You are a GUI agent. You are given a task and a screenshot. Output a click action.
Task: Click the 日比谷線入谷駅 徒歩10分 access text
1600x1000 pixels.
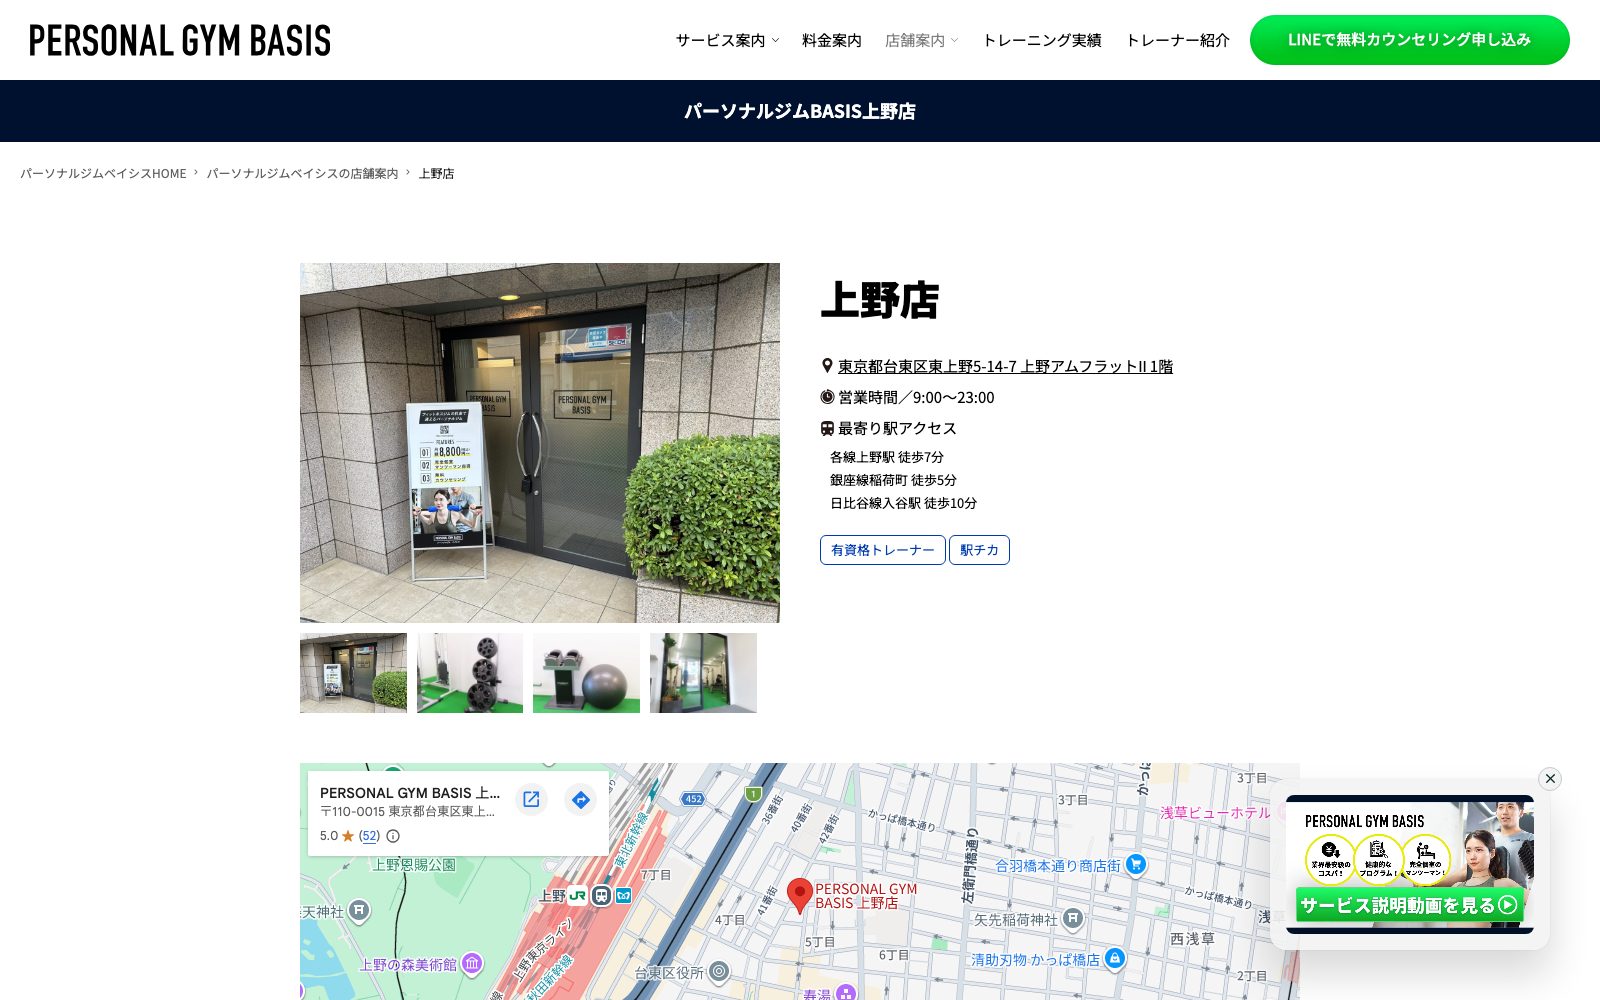(x=903, y=503)
